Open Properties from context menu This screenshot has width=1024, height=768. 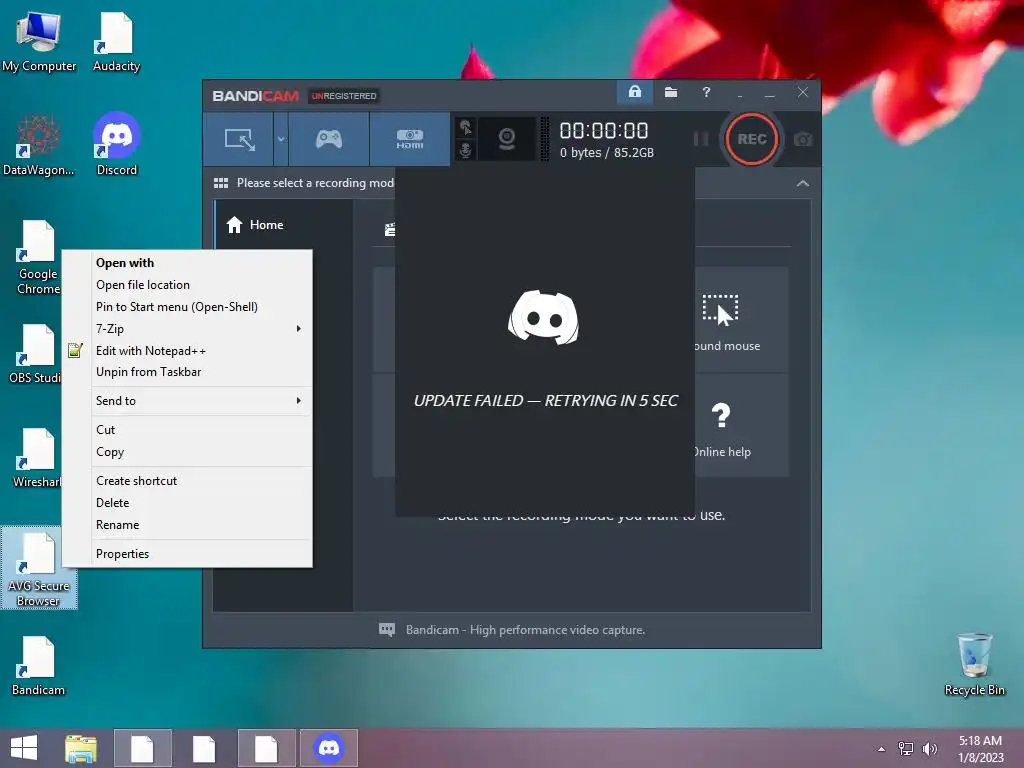pos(187,554)
